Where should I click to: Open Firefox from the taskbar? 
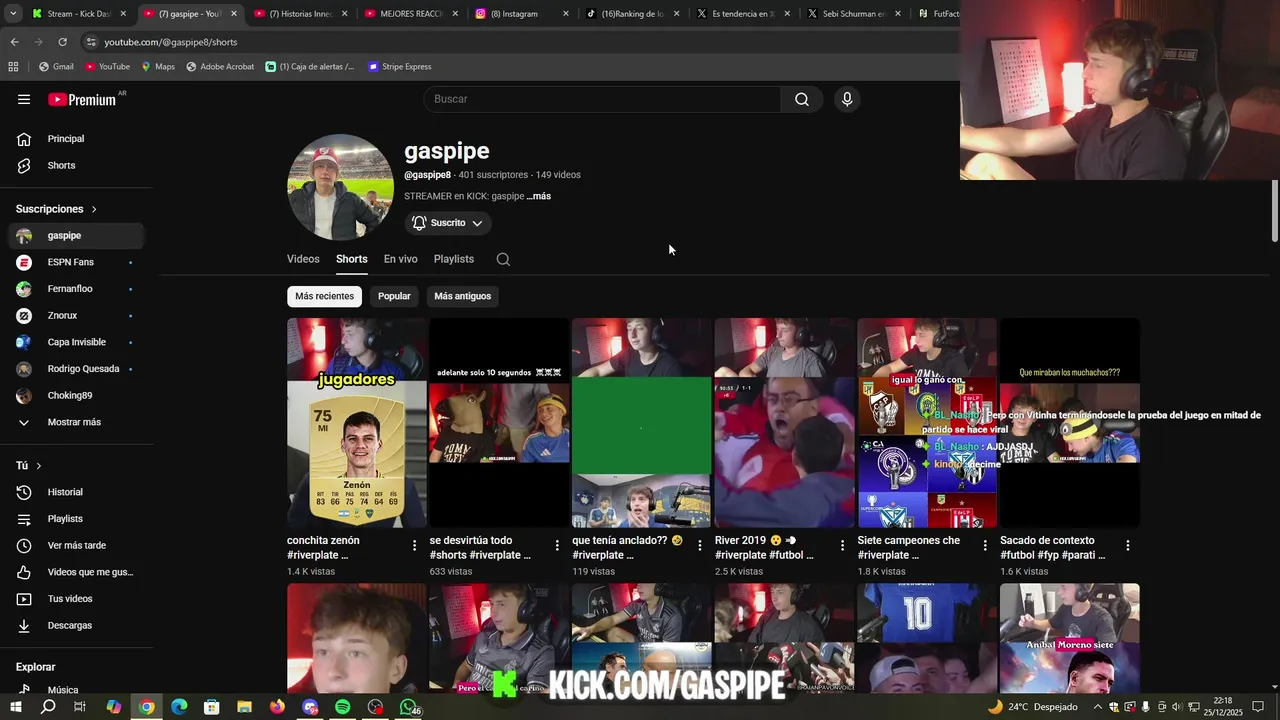coord(277,707)
